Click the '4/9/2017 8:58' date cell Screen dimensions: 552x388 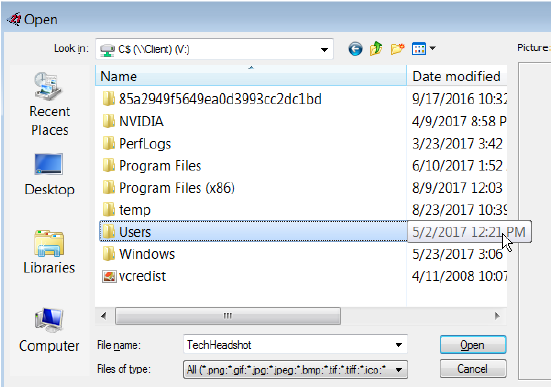(459, 121)
